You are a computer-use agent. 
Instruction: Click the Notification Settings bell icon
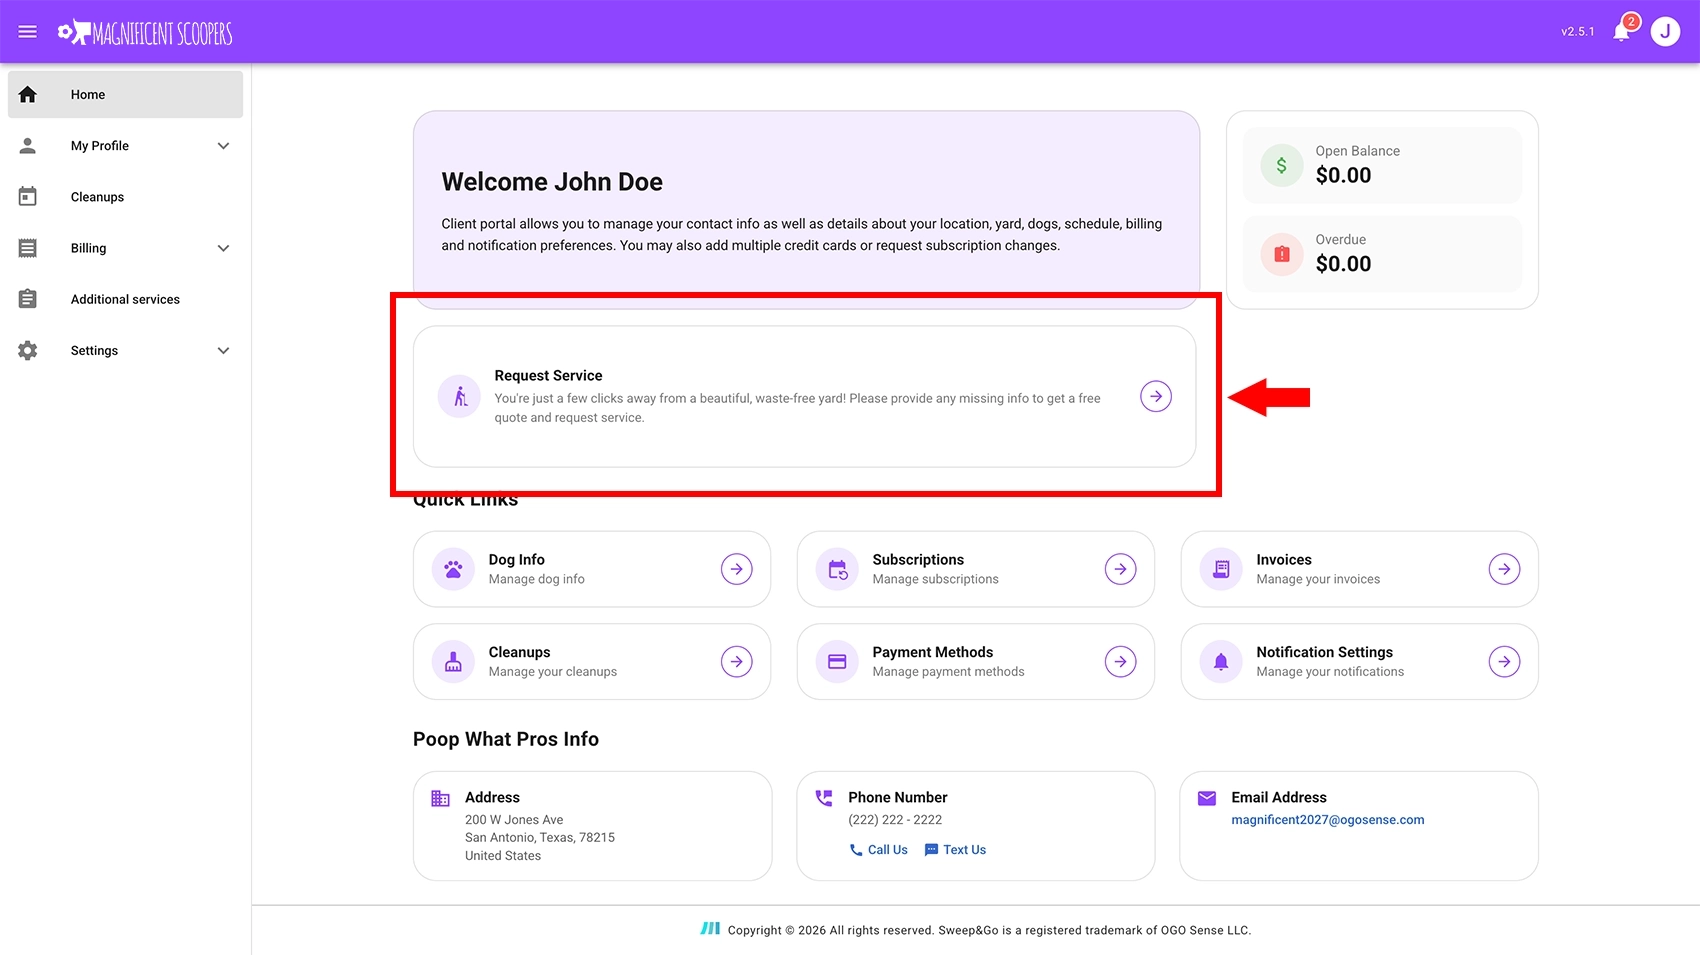[x=1221, y=661]
